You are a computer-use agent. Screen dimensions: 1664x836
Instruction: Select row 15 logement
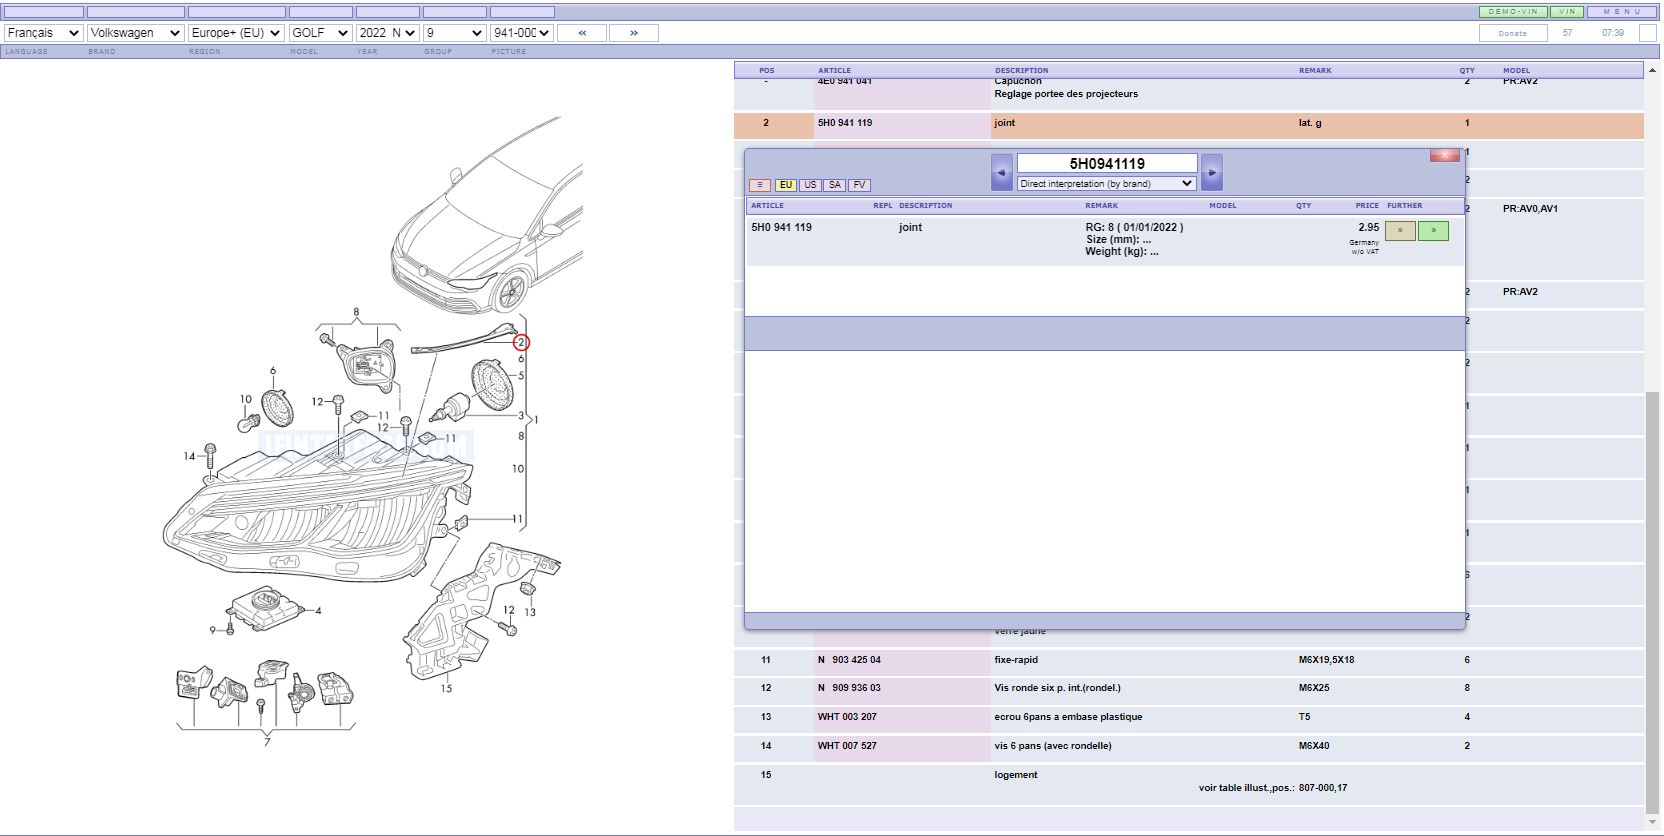(1188, 783)
